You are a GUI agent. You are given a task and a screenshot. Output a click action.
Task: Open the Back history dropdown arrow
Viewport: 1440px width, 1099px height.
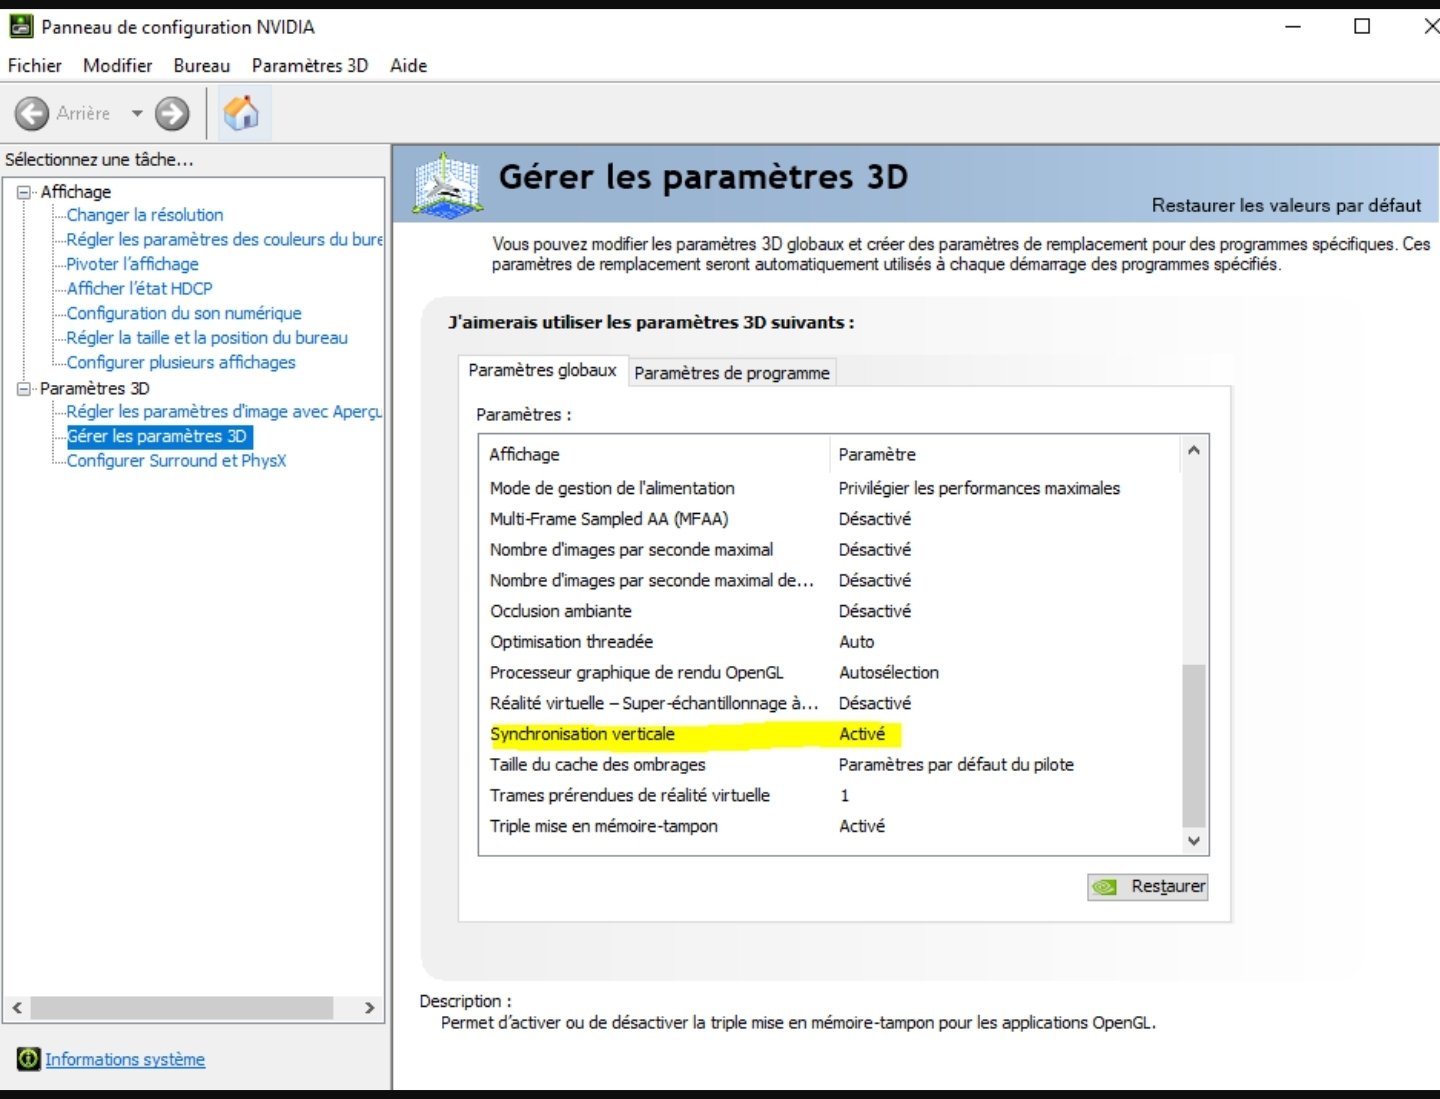click(x=137, y=113)
